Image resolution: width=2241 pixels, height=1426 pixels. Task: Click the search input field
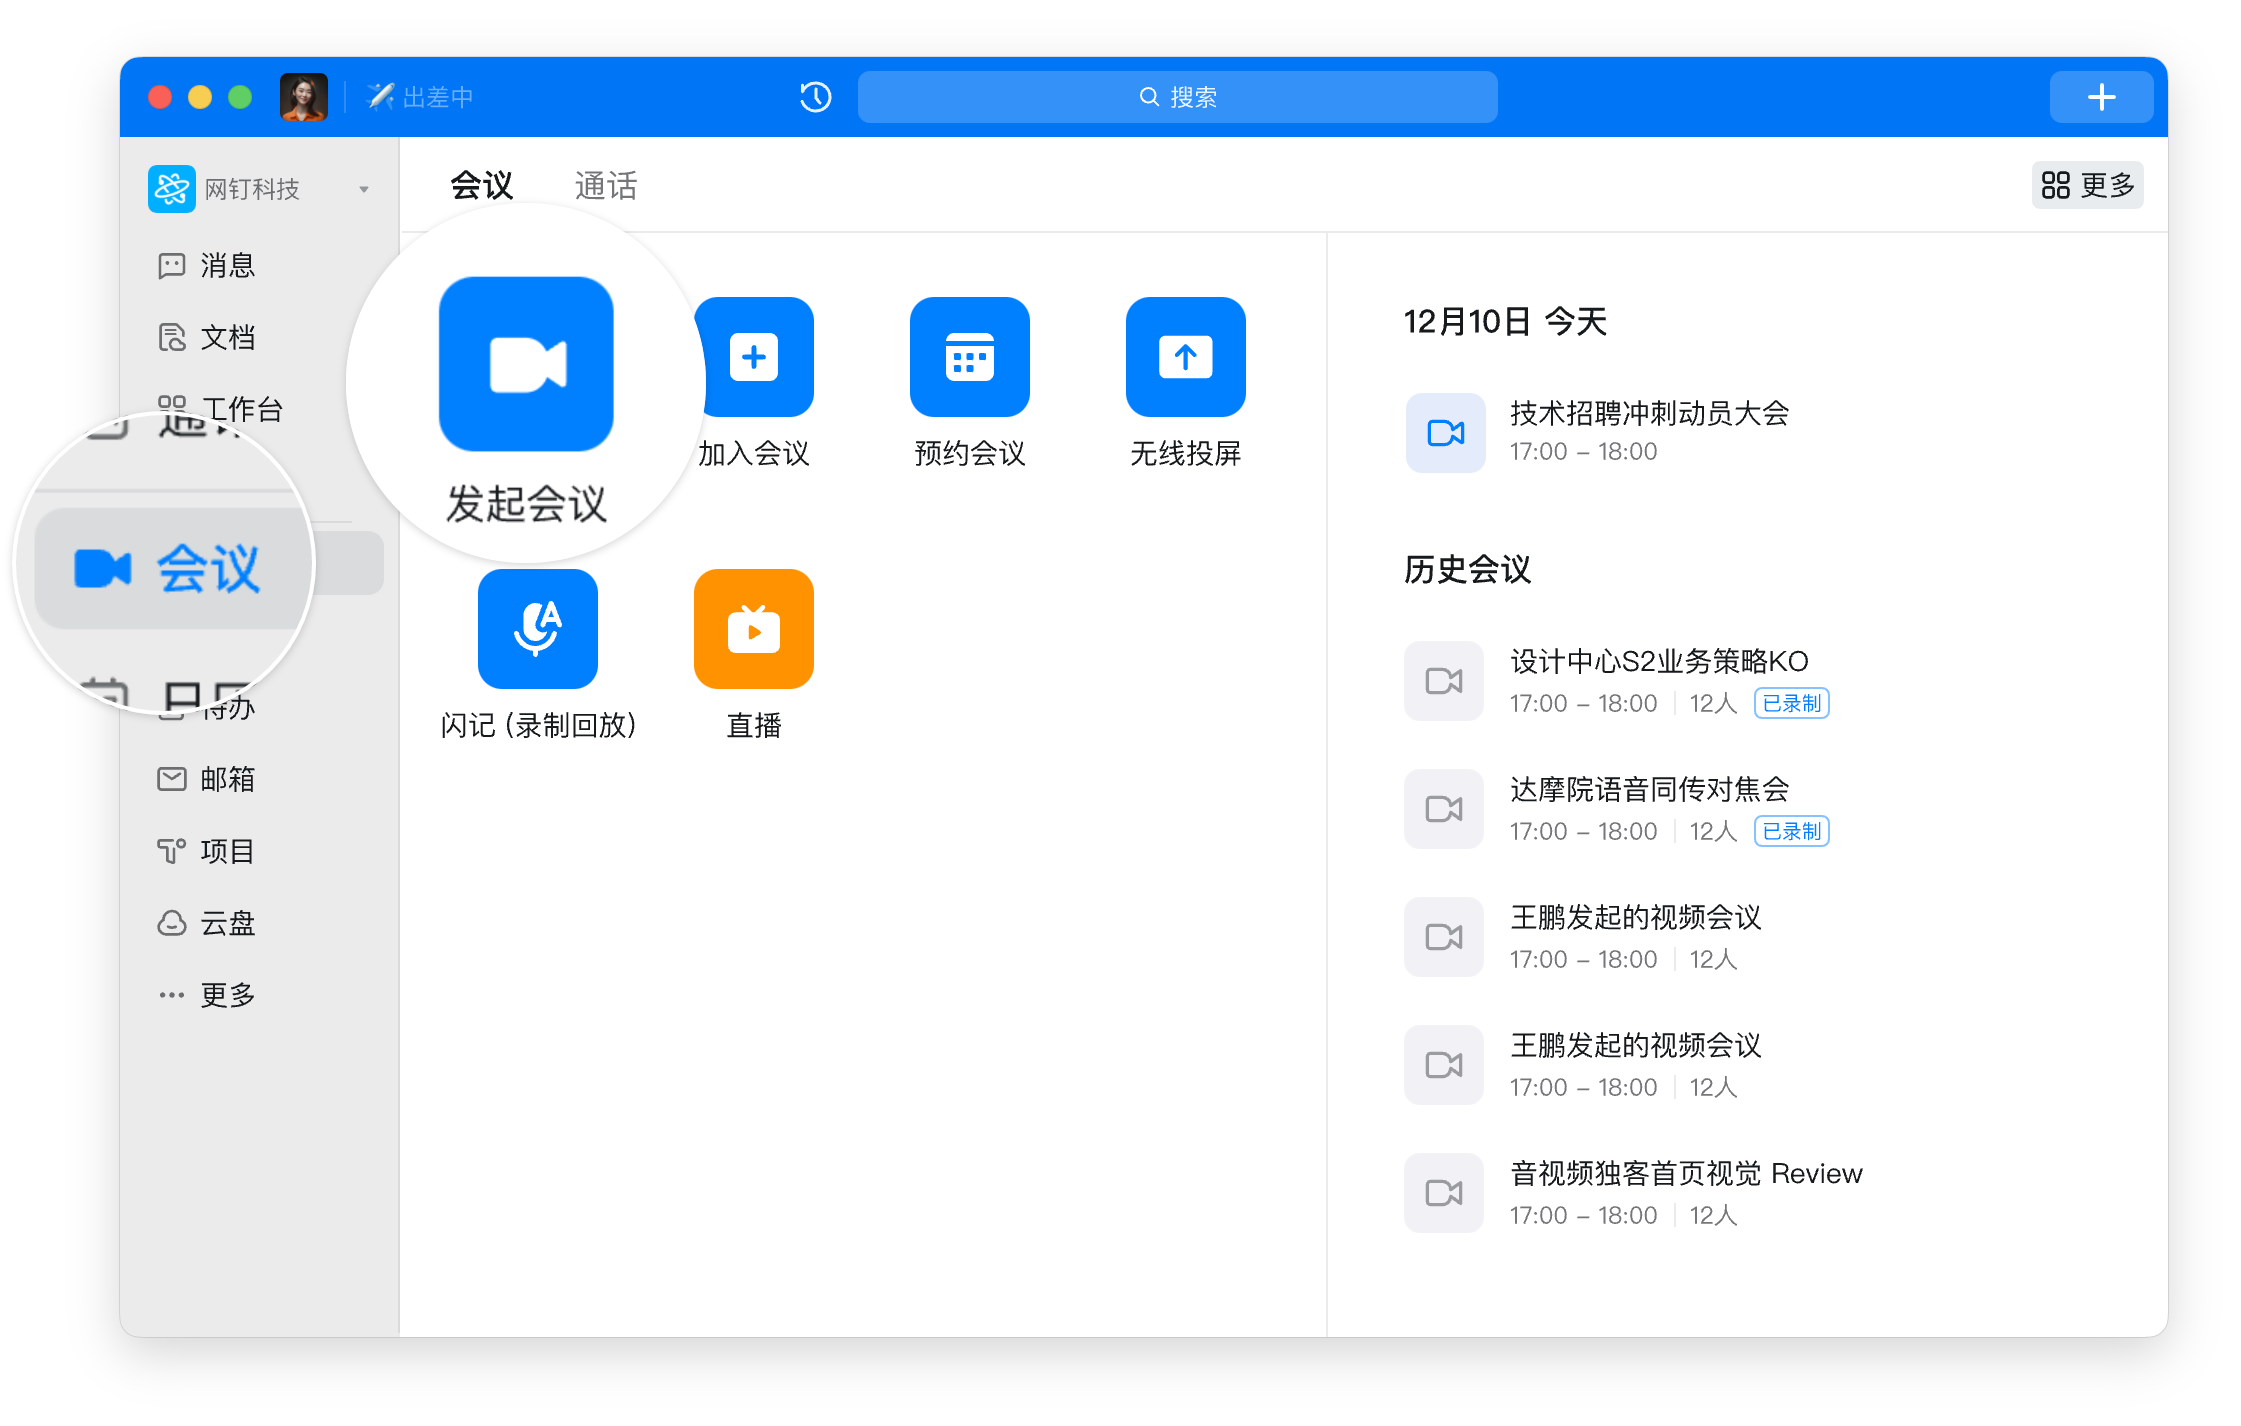[x=1177, y=97]
